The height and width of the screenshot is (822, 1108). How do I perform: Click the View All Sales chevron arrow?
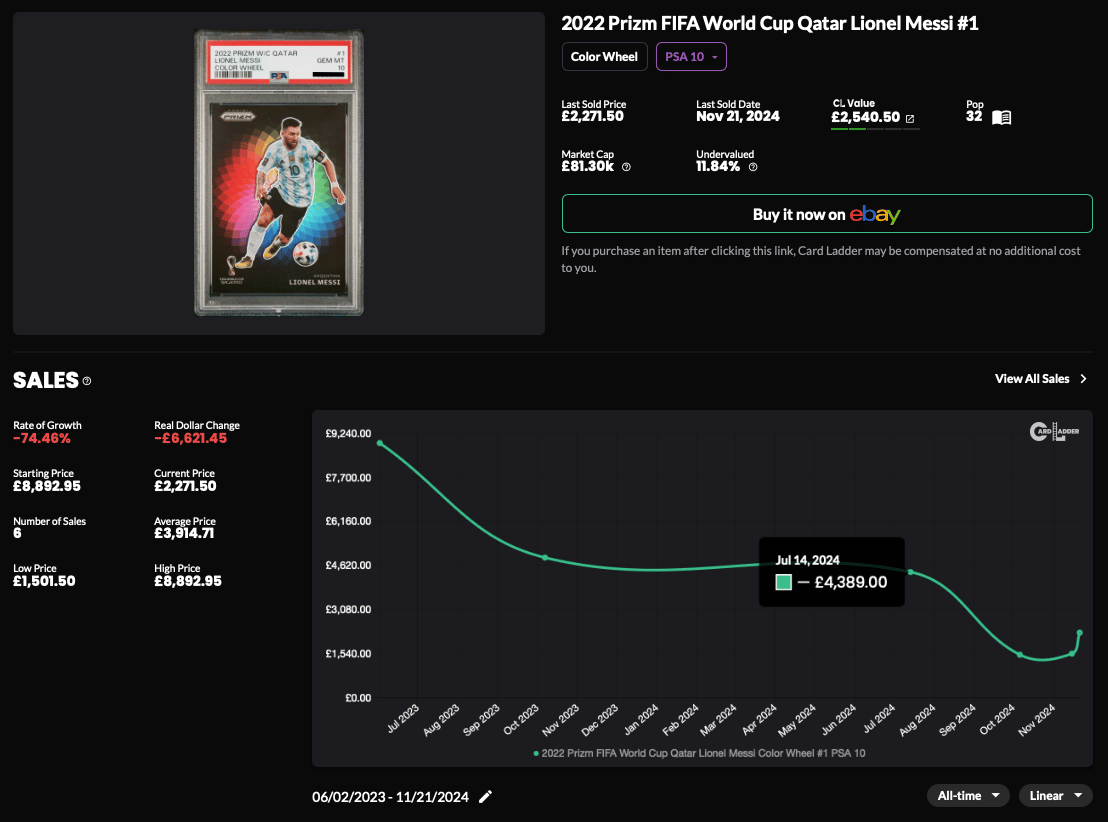1083,379
